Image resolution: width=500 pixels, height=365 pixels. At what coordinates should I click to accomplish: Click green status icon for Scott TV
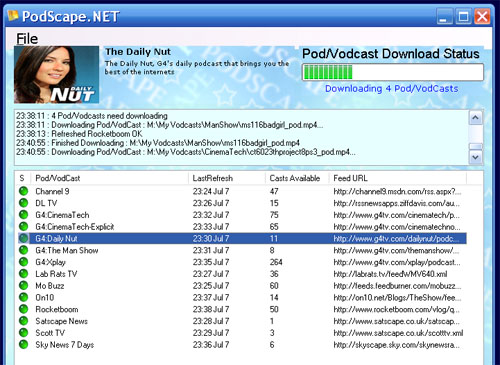tap(23, 333)
